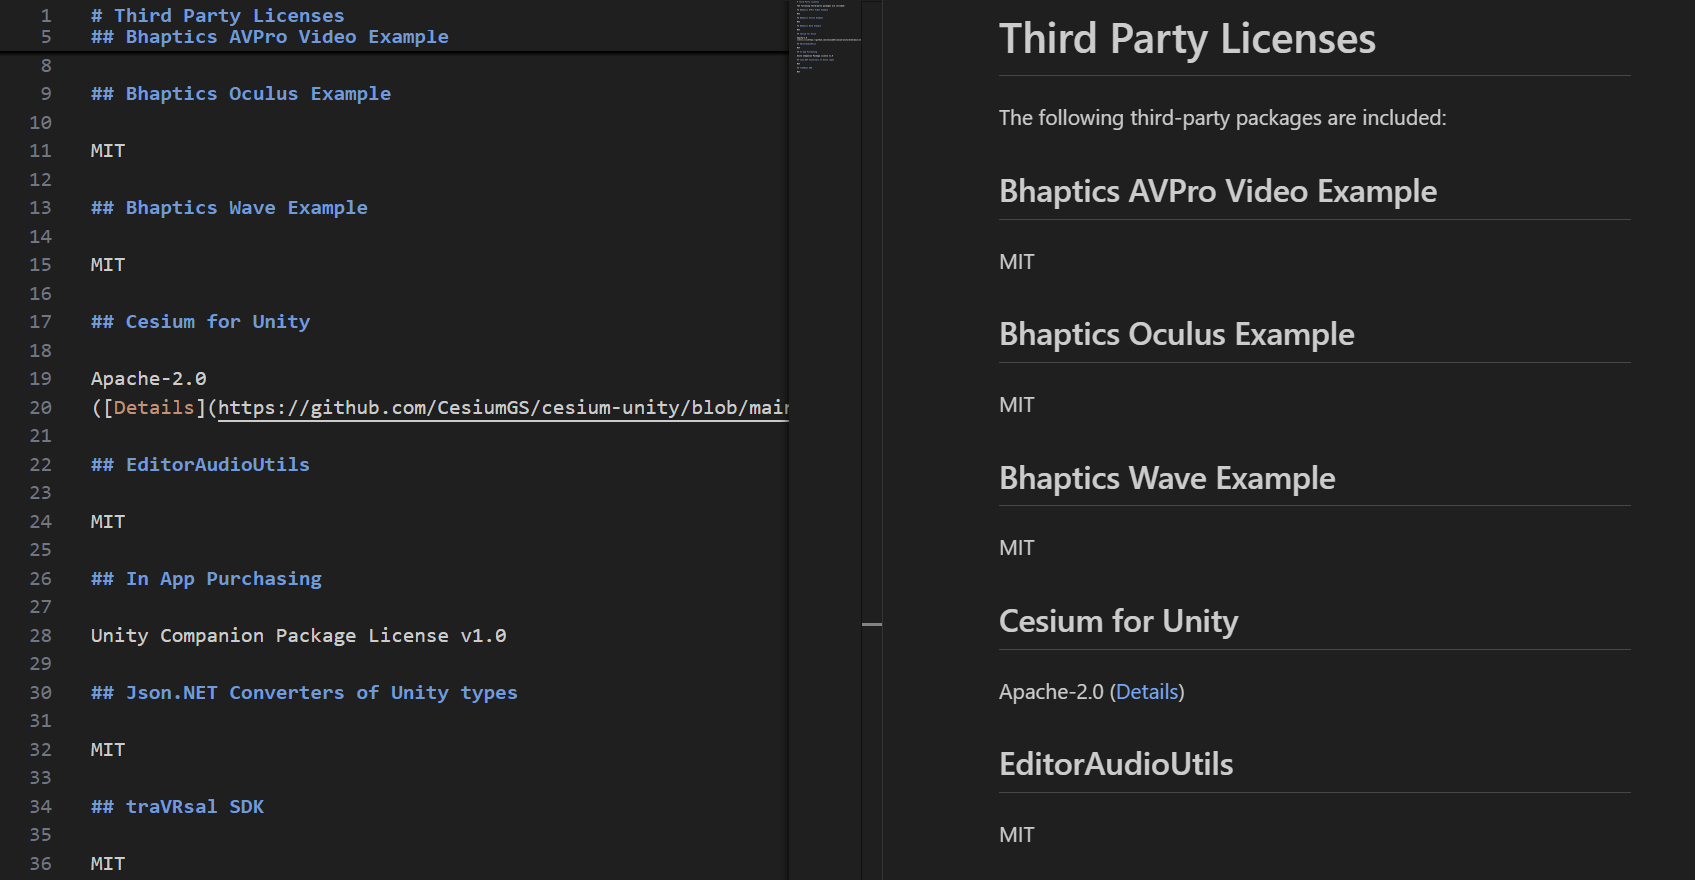1695x880 pixels.
Task: Click 'MIT' under preview Wave Example heading
Action: click(x=1017, y=548)
